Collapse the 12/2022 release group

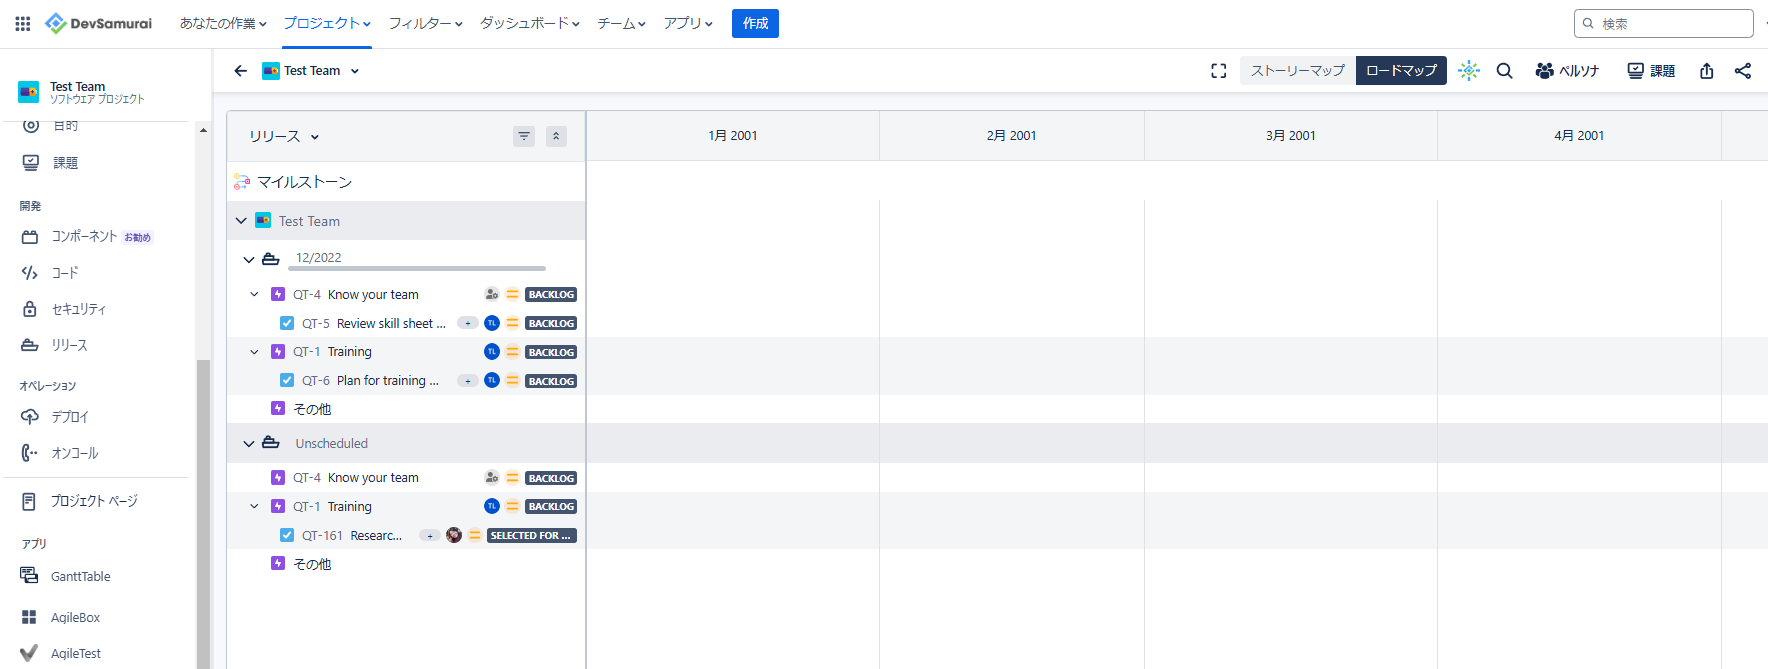(249, 259)
